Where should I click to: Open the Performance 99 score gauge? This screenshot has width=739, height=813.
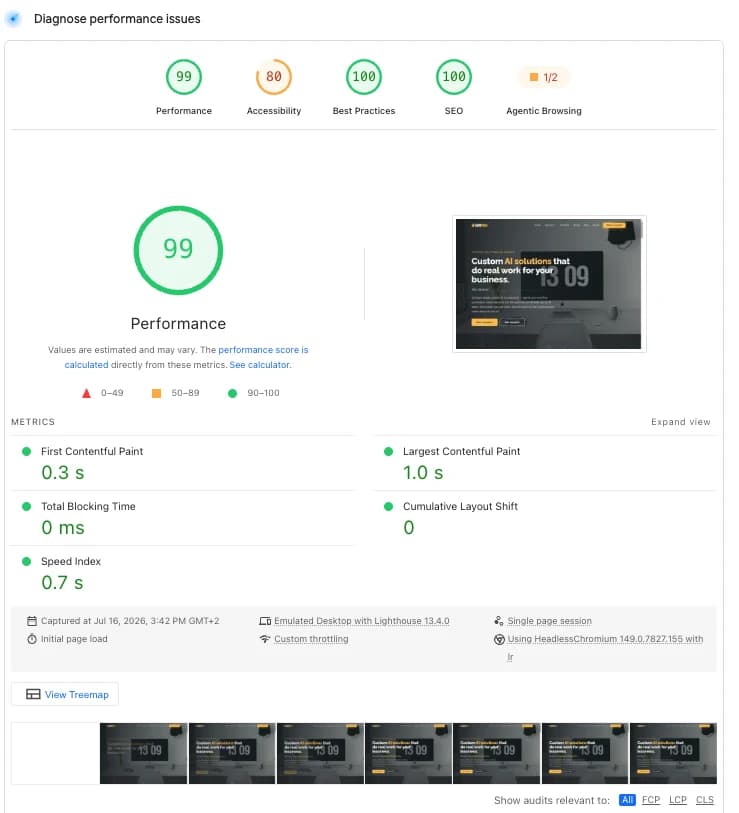184,77
